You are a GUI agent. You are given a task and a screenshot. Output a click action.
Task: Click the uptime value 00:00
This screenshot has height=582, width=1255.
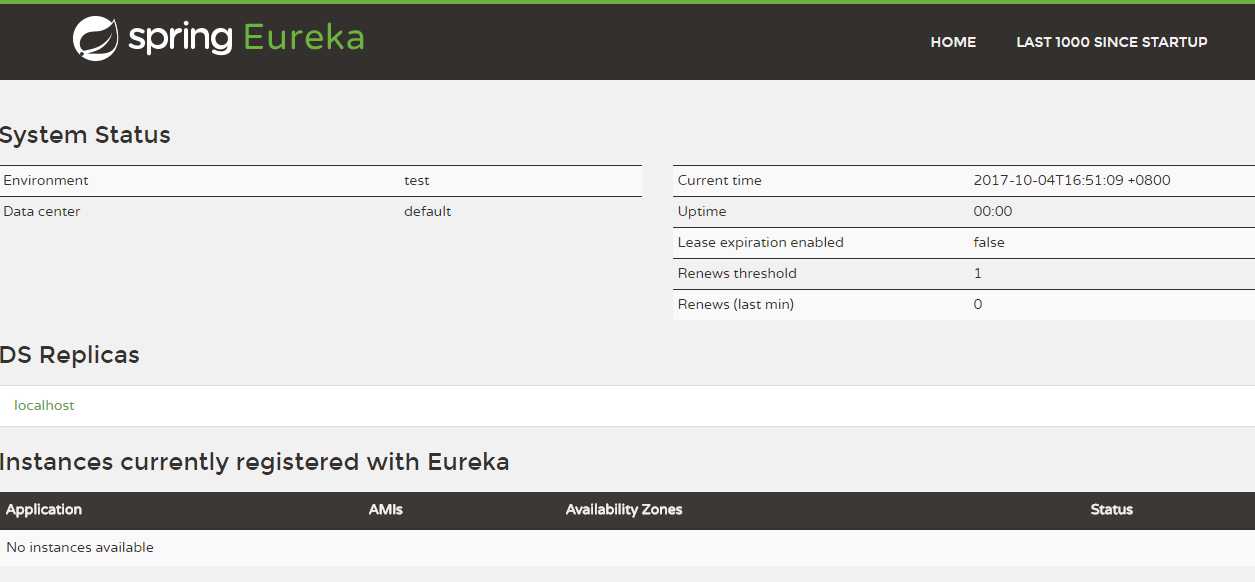(x=993, y=211)
